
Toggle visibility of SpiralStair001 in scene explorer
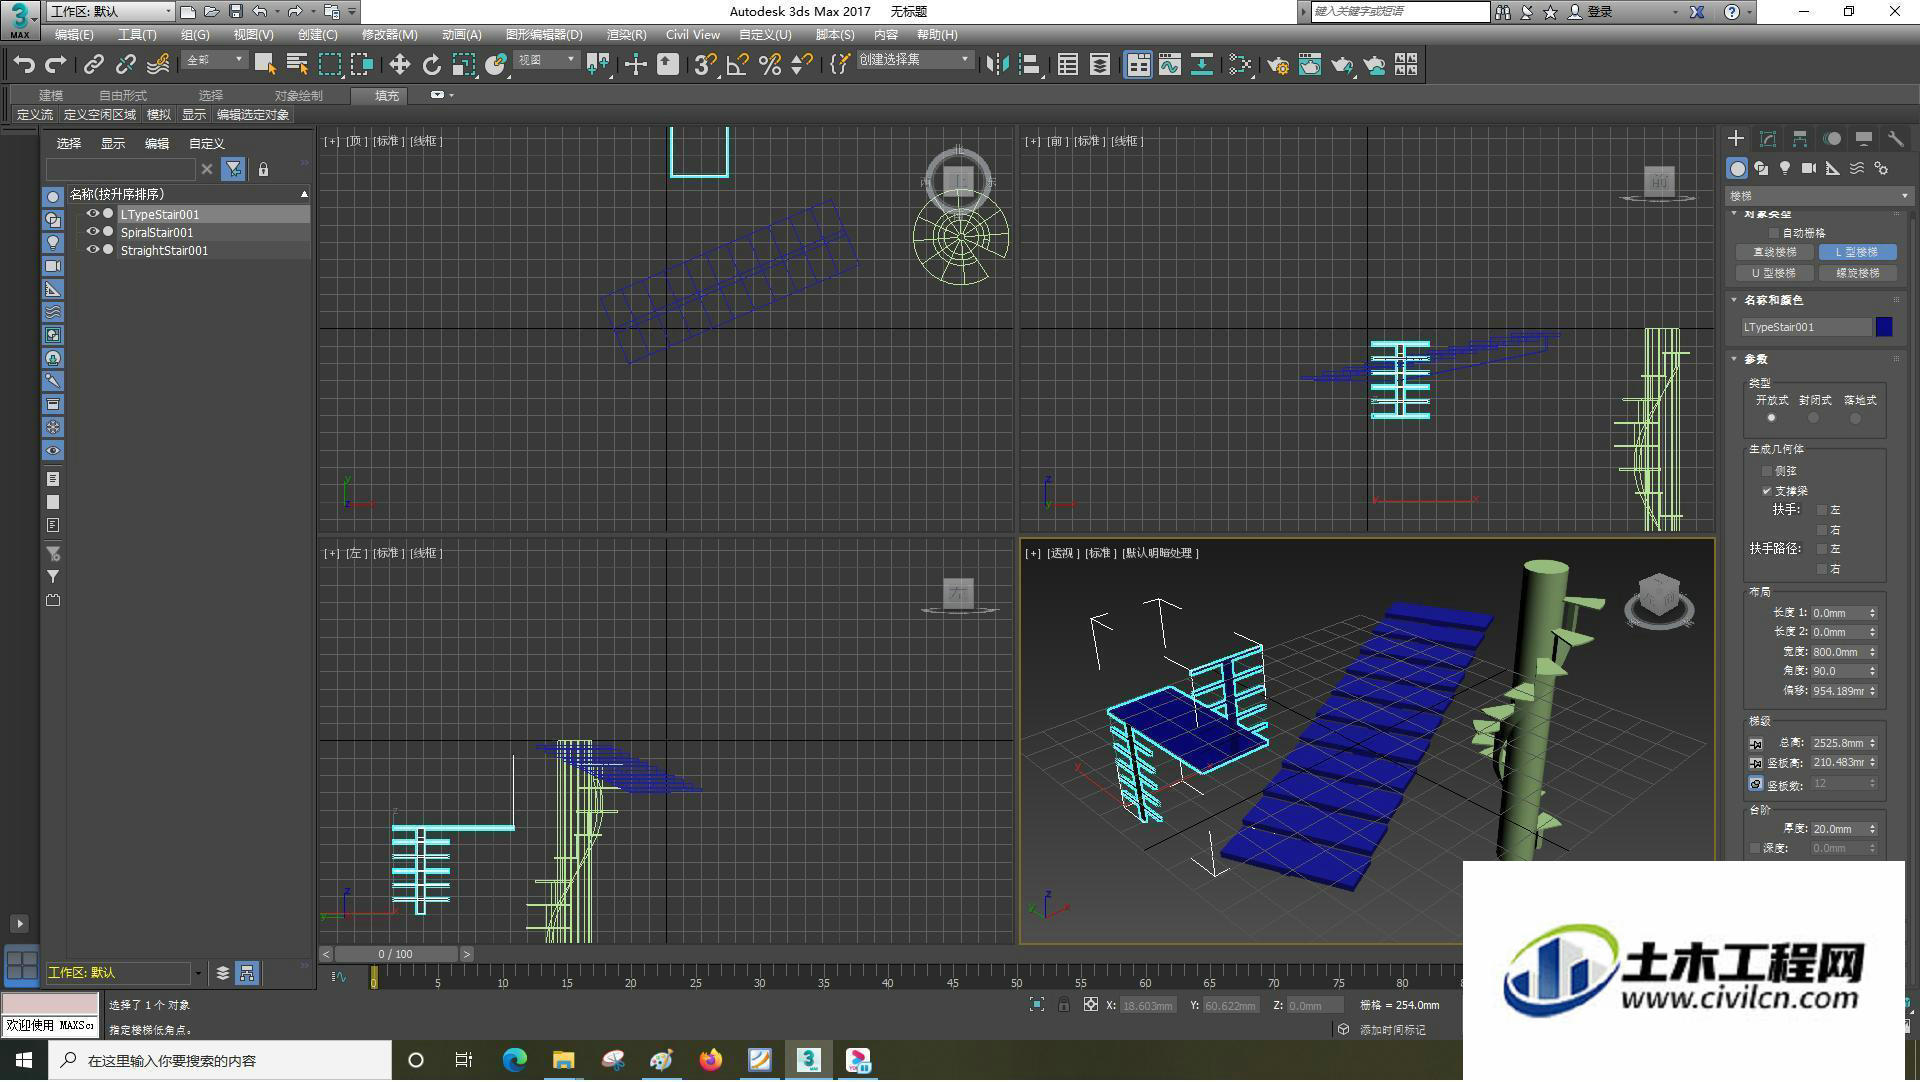(92, 232)
